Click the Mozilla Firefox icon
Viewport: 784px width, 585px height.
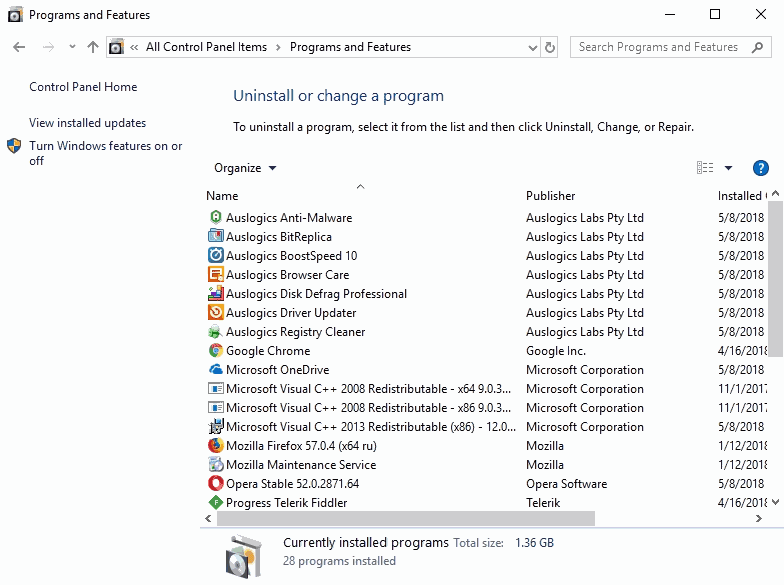[x=216, y=446]
